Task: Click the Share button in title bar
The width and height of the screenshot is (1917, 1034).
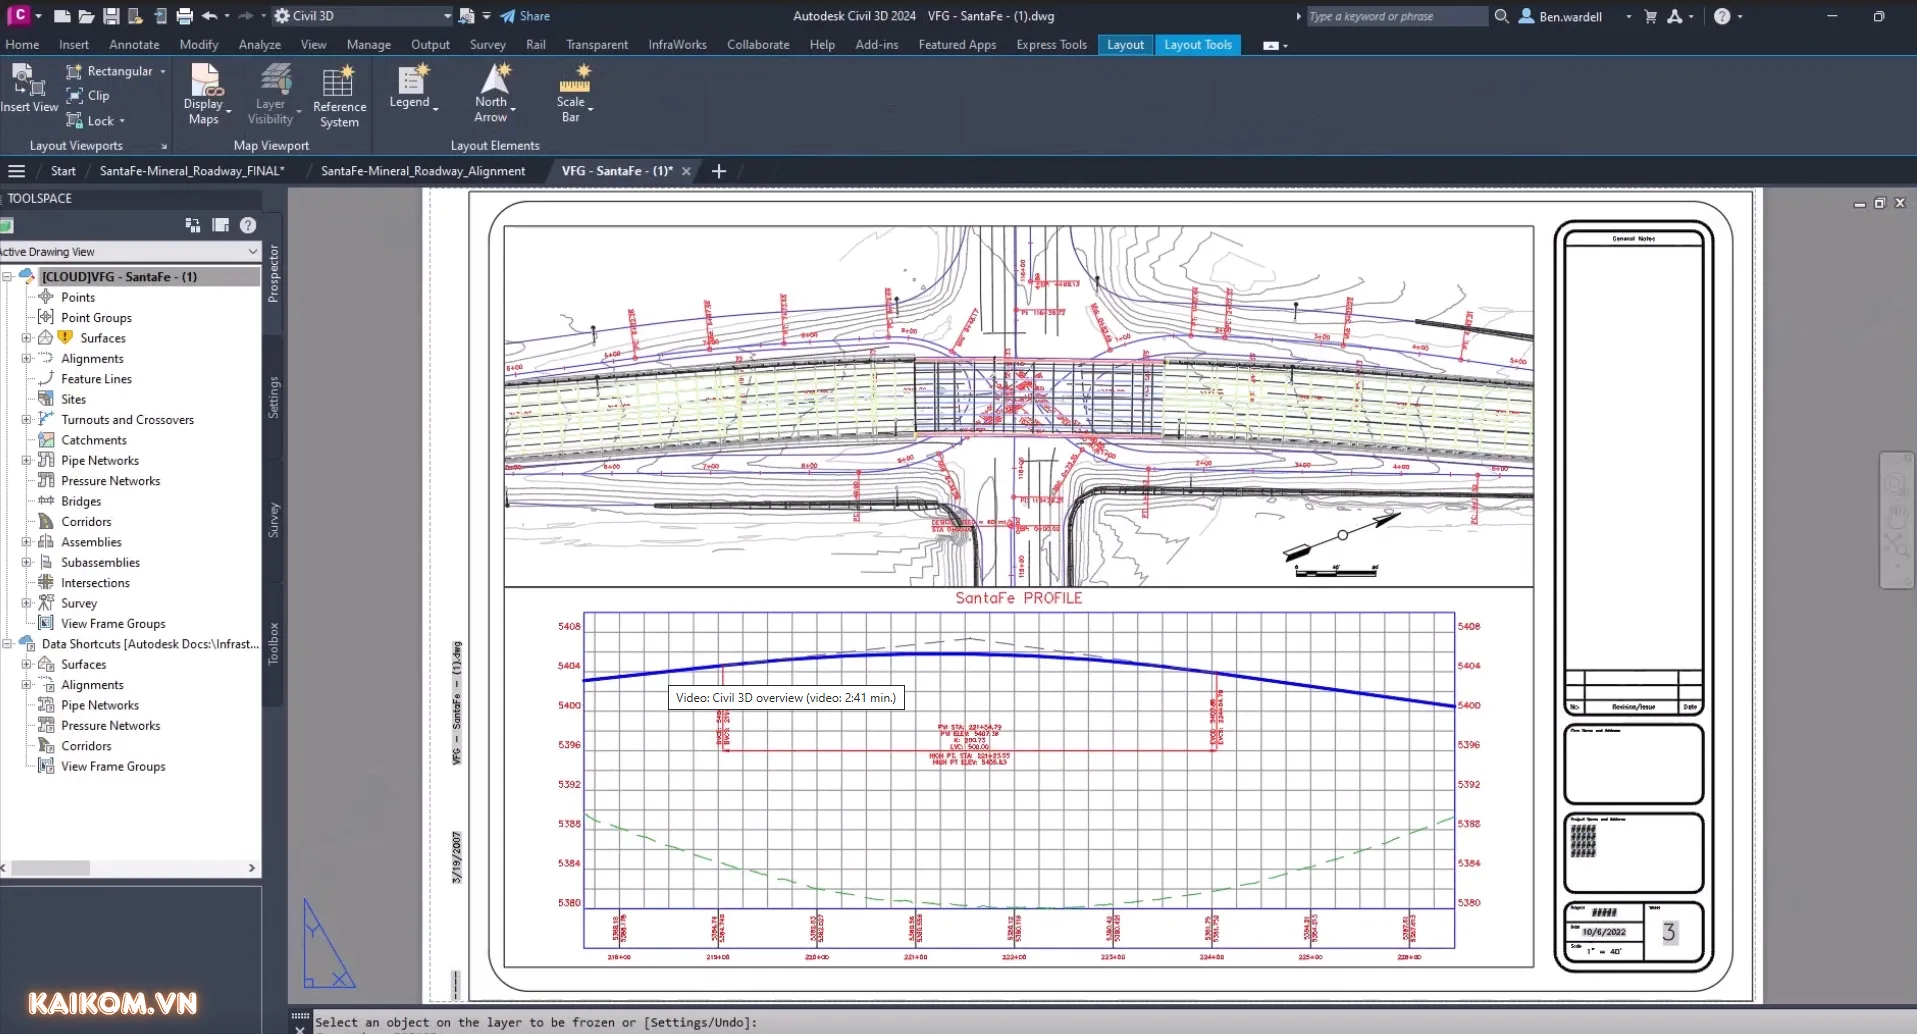Action: [x=526, y=16]
